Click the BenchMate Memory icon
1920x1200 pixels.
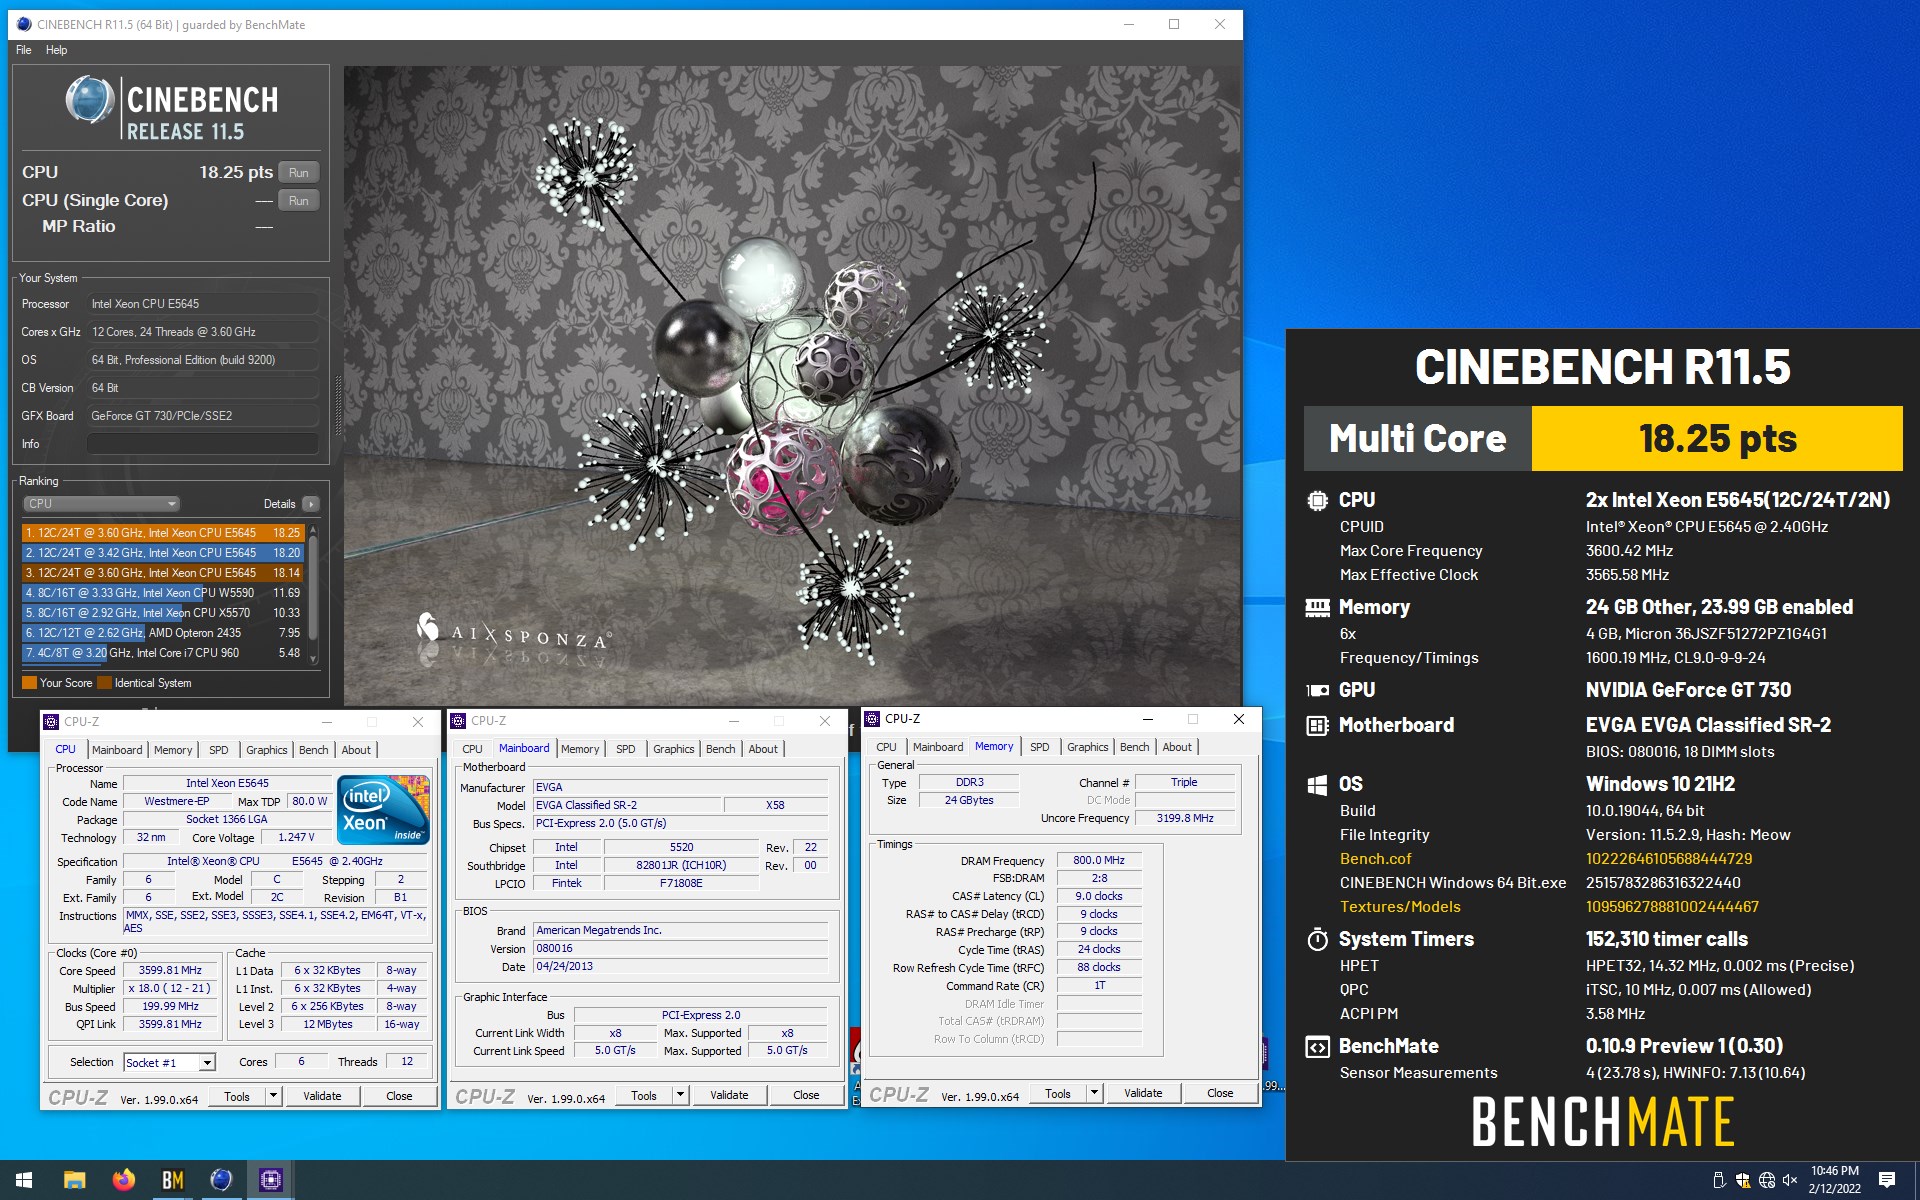(x=1317, y=607)
